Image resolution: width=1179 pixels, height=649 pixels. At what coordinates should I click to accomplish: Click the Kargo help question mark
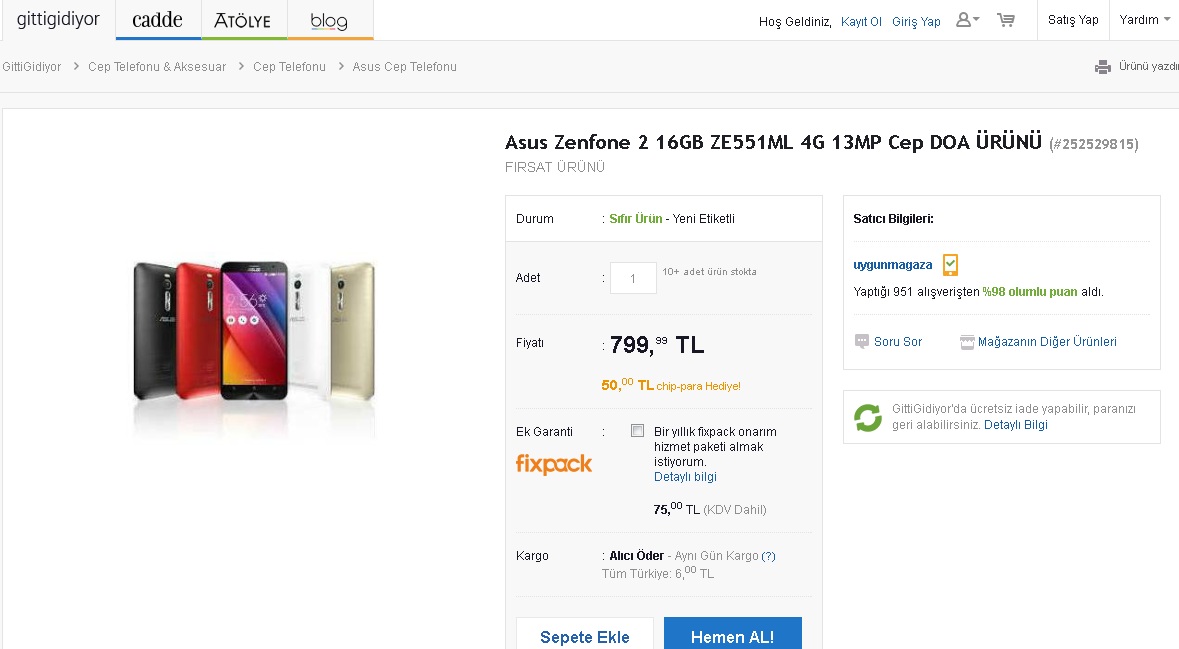pyautogui.click(x=768, y=556)
